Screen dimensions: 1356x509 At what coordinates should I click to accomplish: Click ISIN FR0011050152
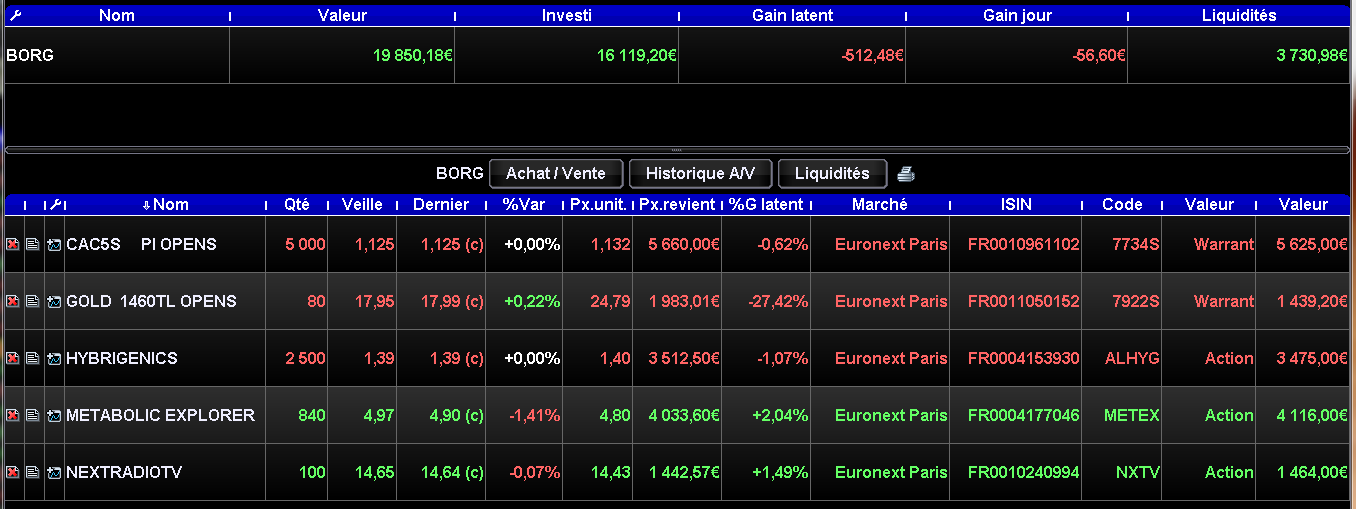(1024, 302)
